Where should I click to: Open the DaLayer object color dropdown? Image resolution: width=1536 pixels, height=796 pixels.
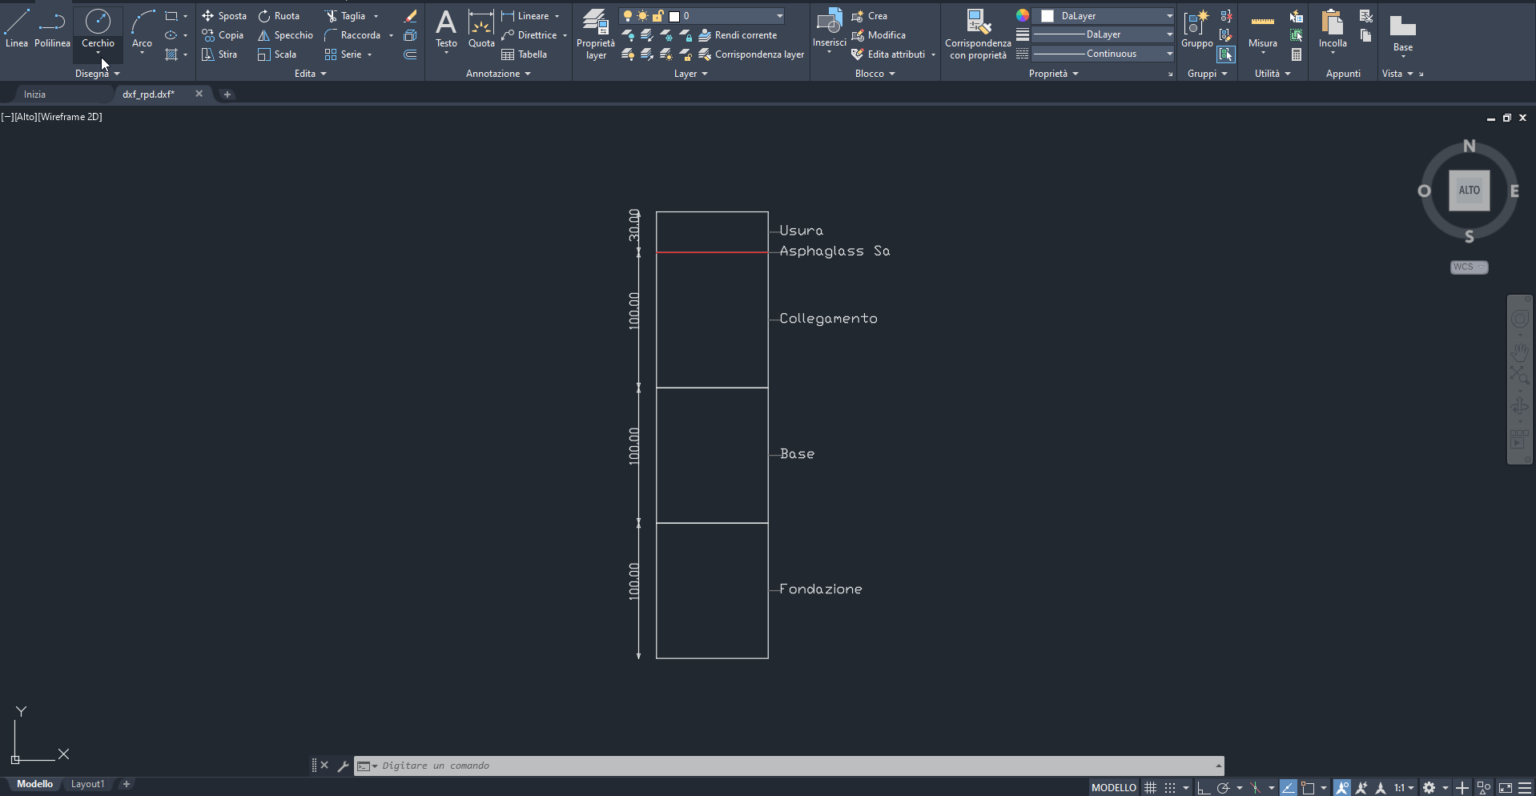[1106, 16]
